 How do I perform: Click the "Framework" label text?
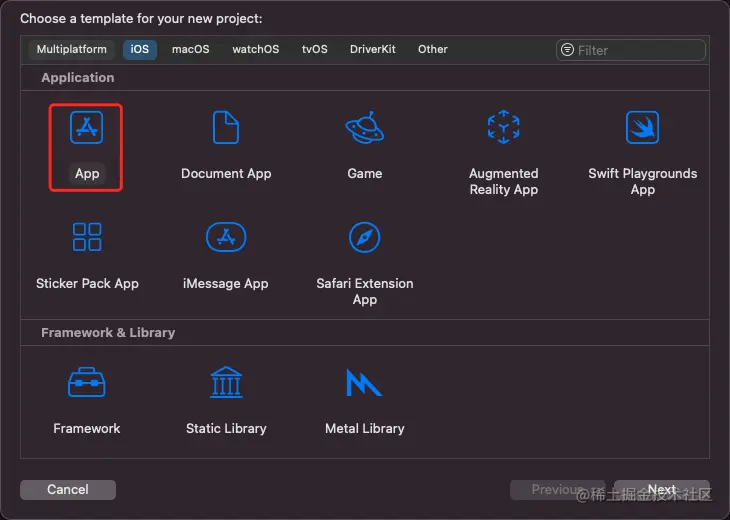click(87, 428)
